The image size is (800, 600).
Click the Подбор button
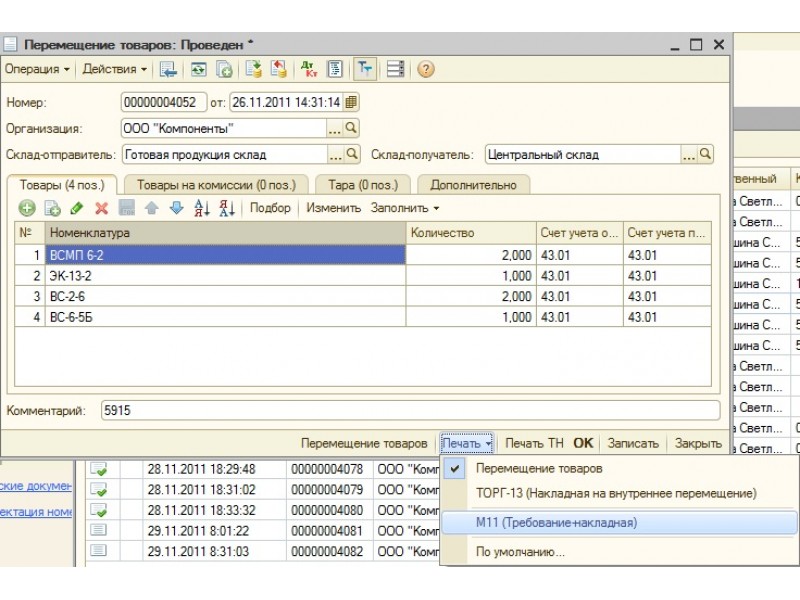point(270,208)
